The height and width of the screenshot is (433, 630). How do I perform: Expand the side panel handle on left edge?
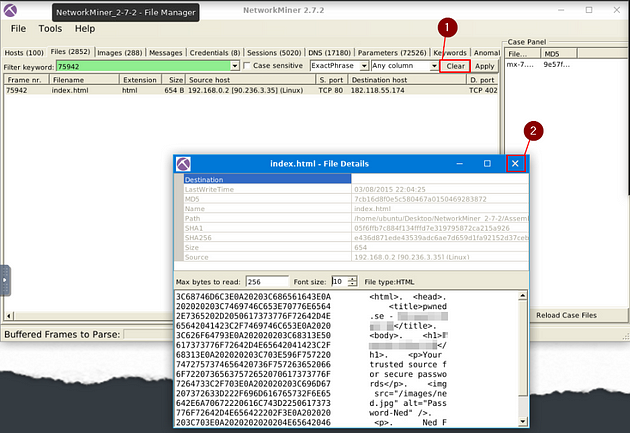[5, 280]
